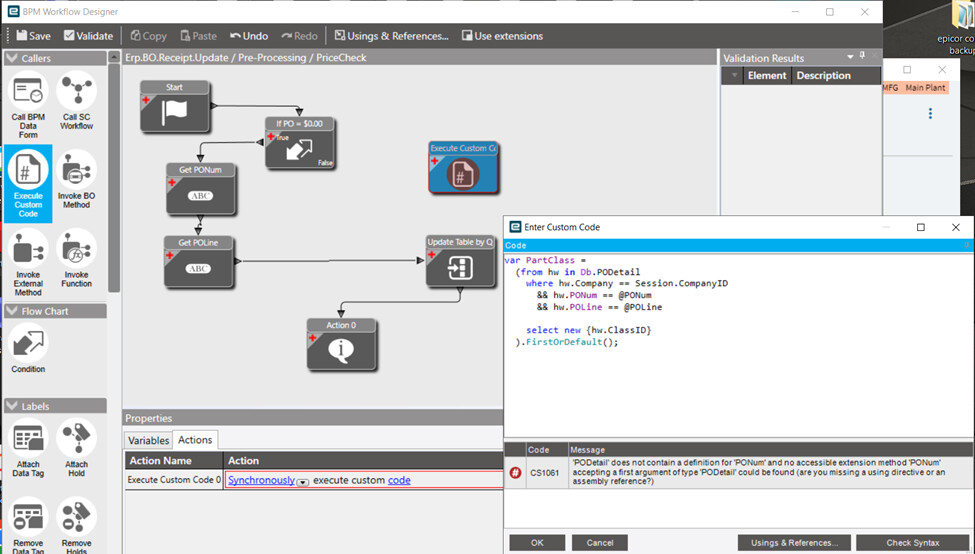Viewport: 975px width, 554px height.
Task: Click the red error icon in message list
Action: [515, 473]
